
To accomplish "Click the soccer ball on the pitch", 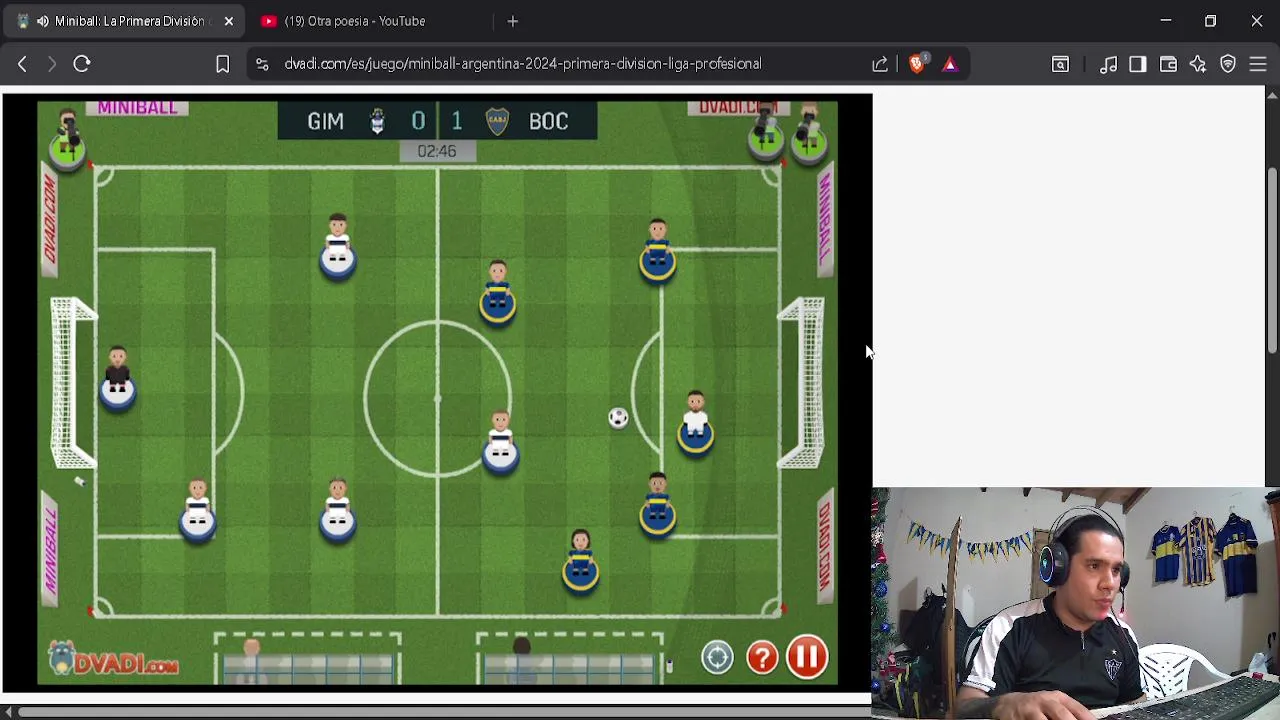I will [x=618, y=418].
